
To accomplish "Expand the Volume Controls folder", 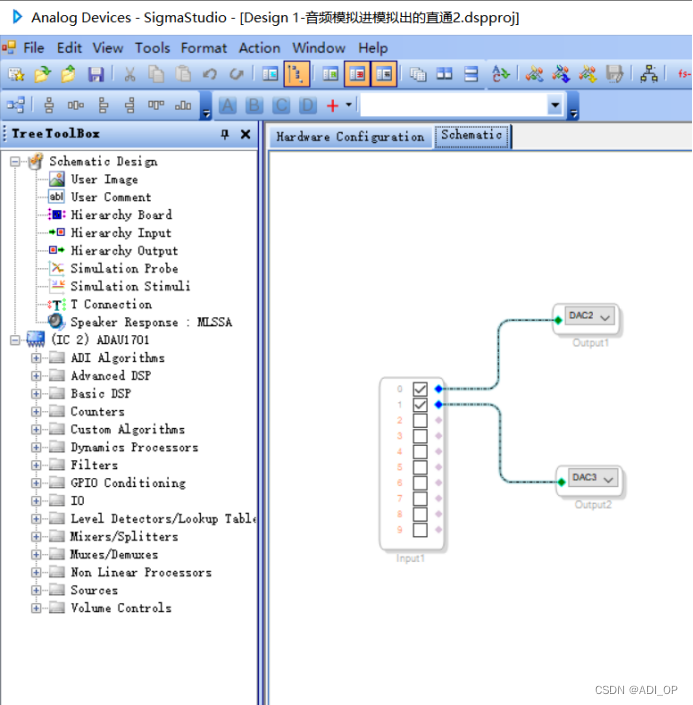I will 36,608.
